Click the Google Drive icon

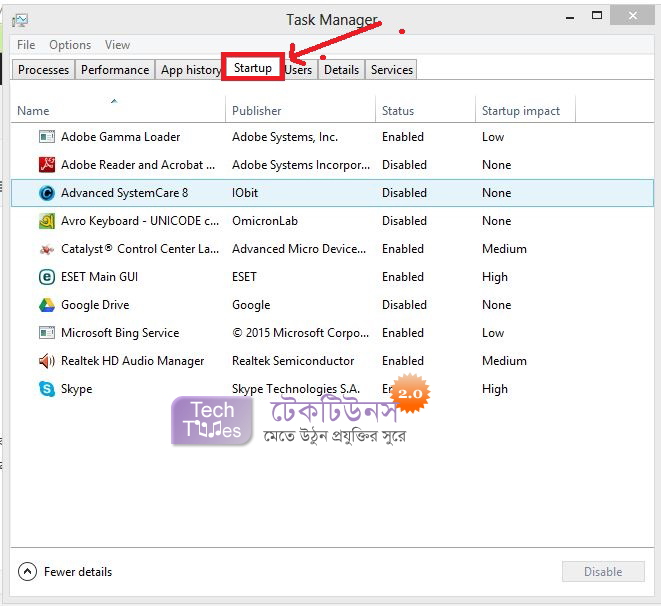click(47, 305)
